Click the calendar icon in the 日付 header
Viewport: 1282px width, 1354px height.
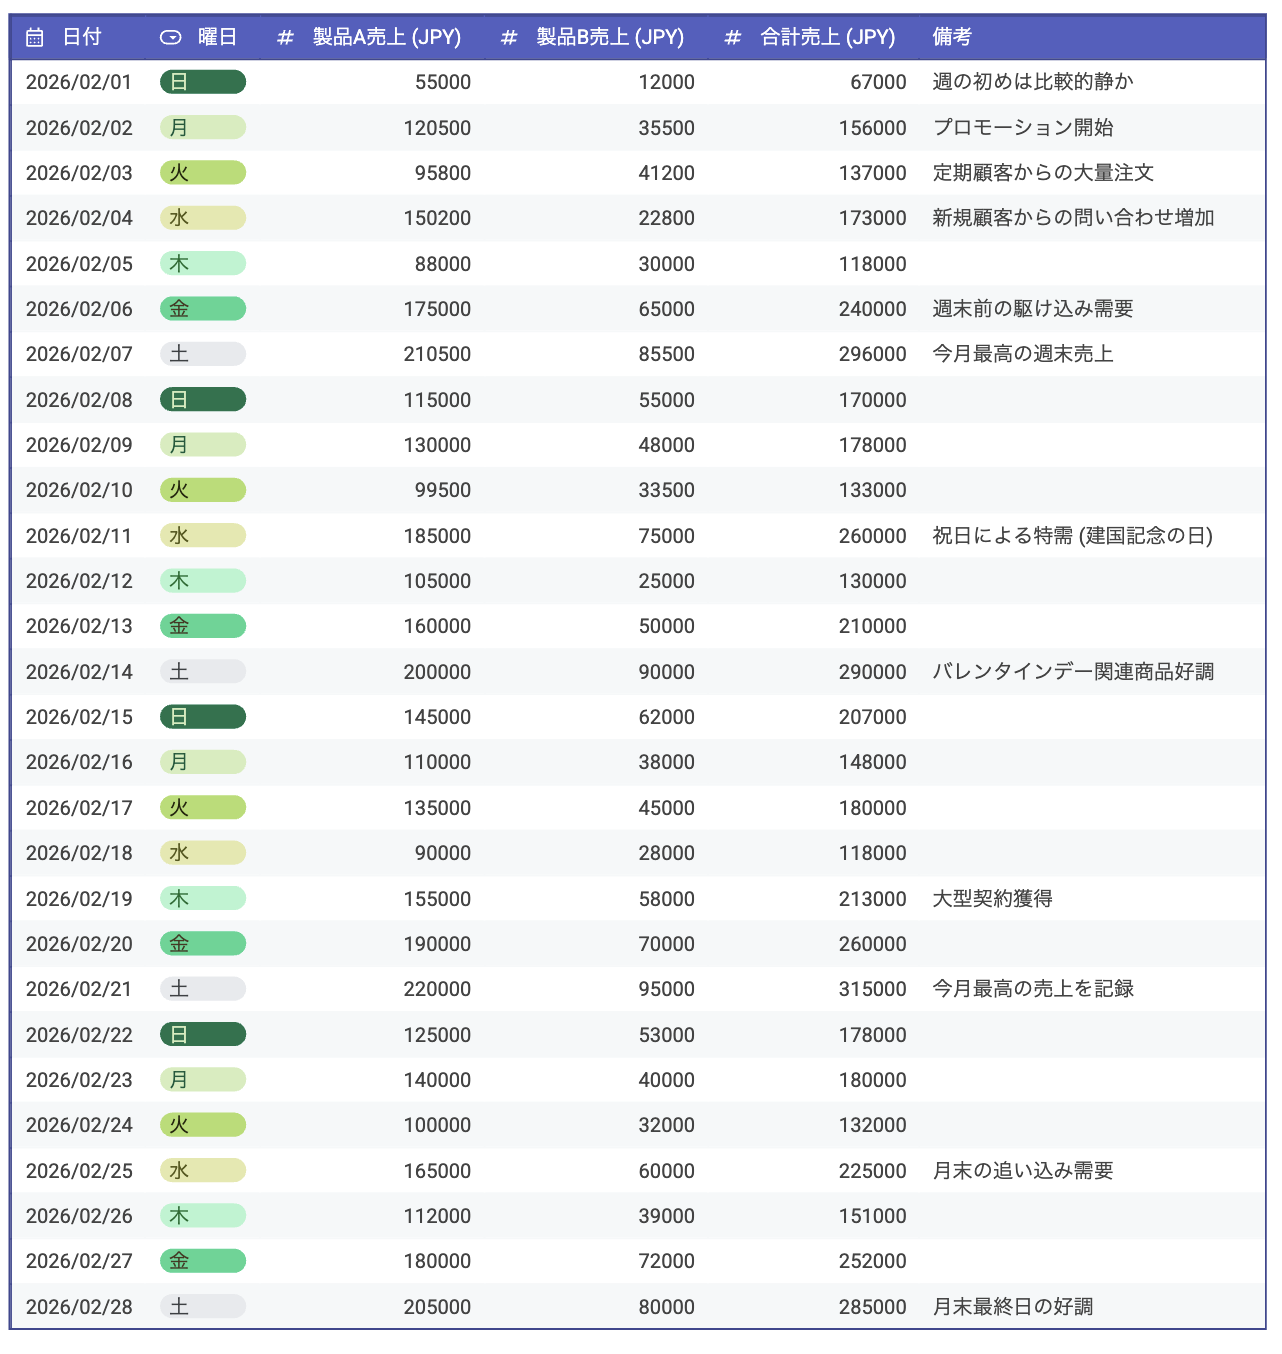coord(34,37)
